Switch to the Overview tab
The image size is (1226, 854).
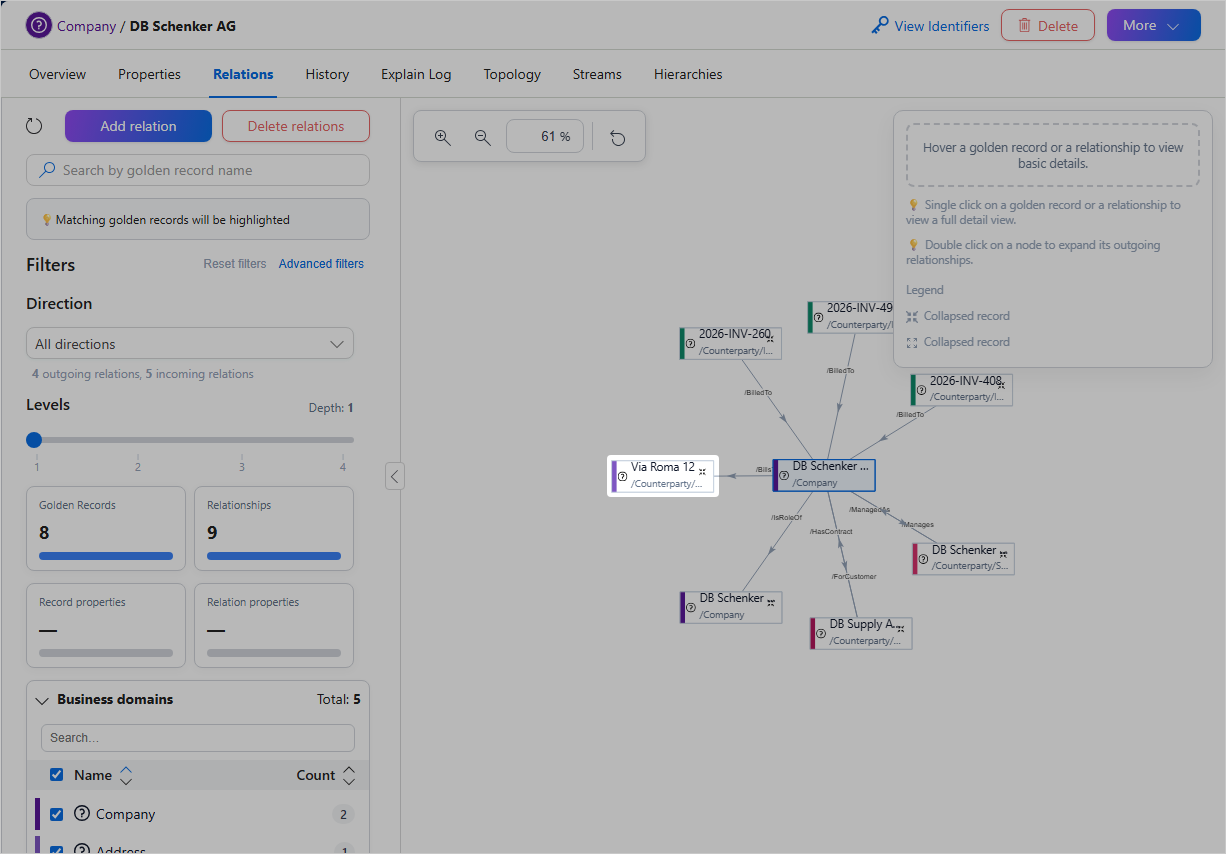pos(57,74)
